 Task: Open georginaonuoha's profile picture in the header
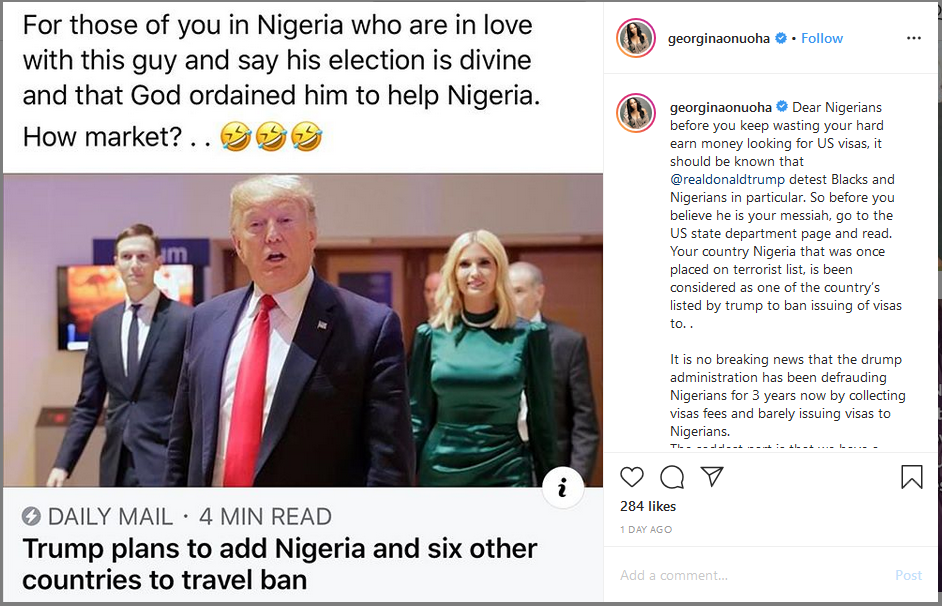click(x=636, y=38)
